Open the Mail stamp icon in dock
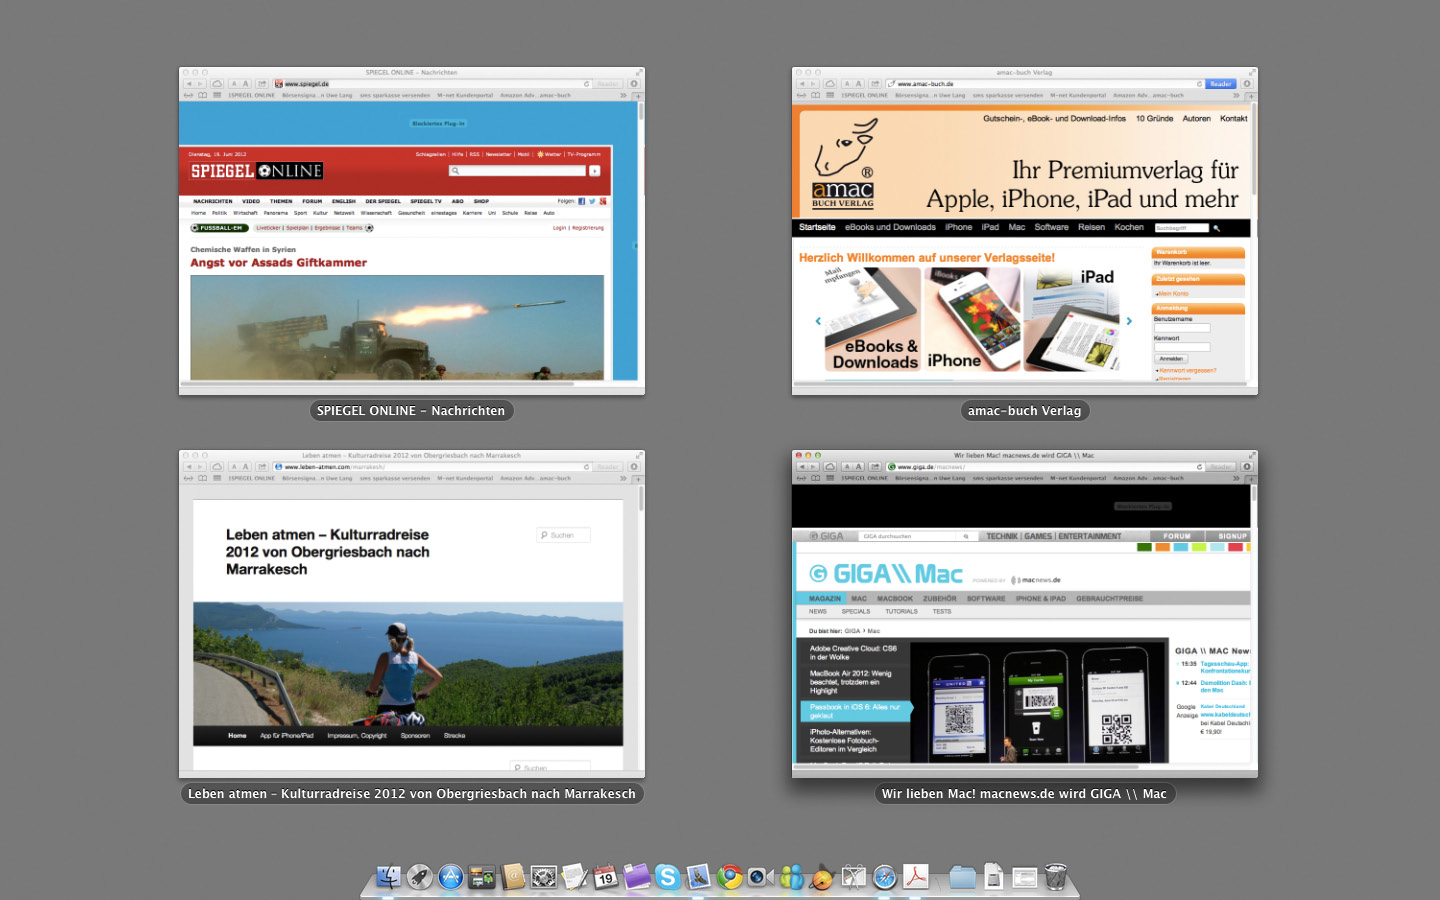 coord(698,877)
